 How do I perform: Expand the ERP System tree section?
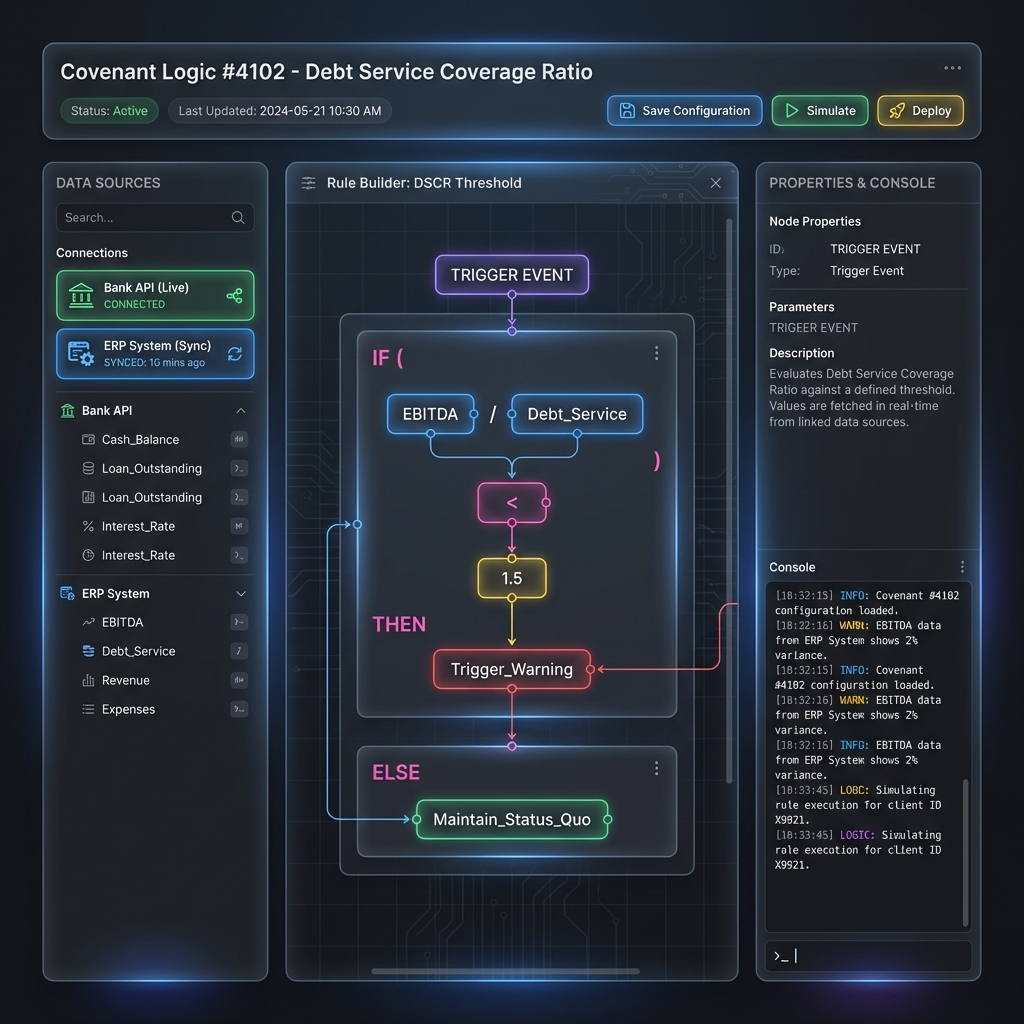(x=240, y=594)
